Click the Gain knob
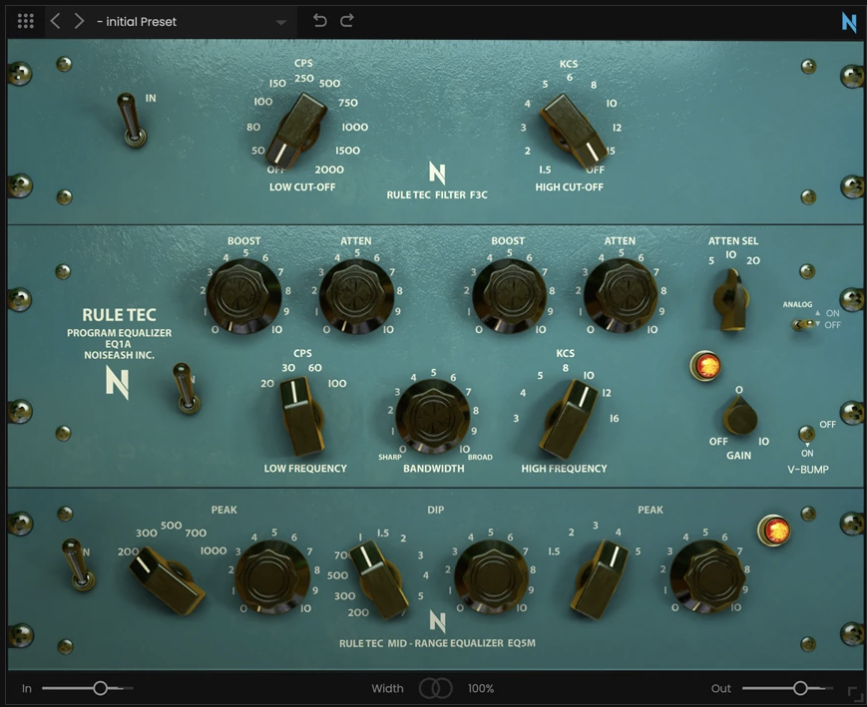 (740, 416)
